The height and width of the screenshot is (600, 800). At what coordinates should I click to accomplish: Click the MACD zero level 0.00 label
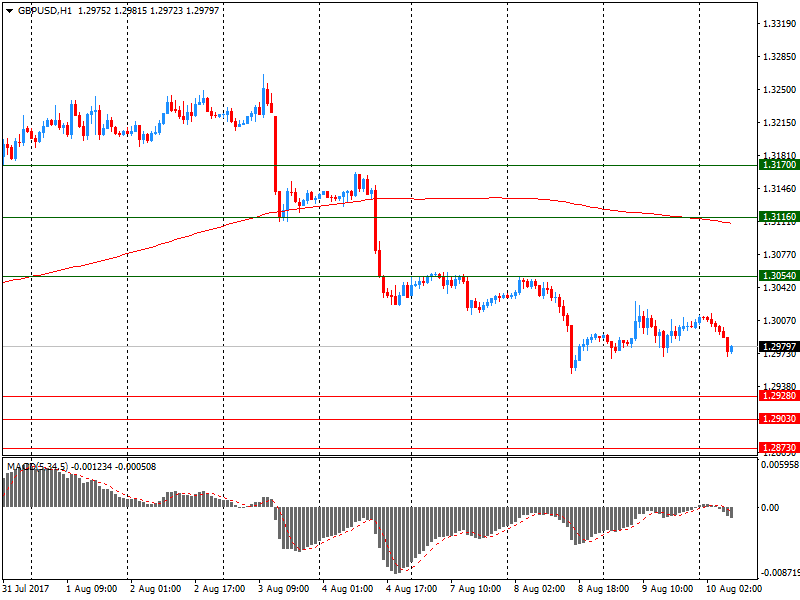pos(770,508)
